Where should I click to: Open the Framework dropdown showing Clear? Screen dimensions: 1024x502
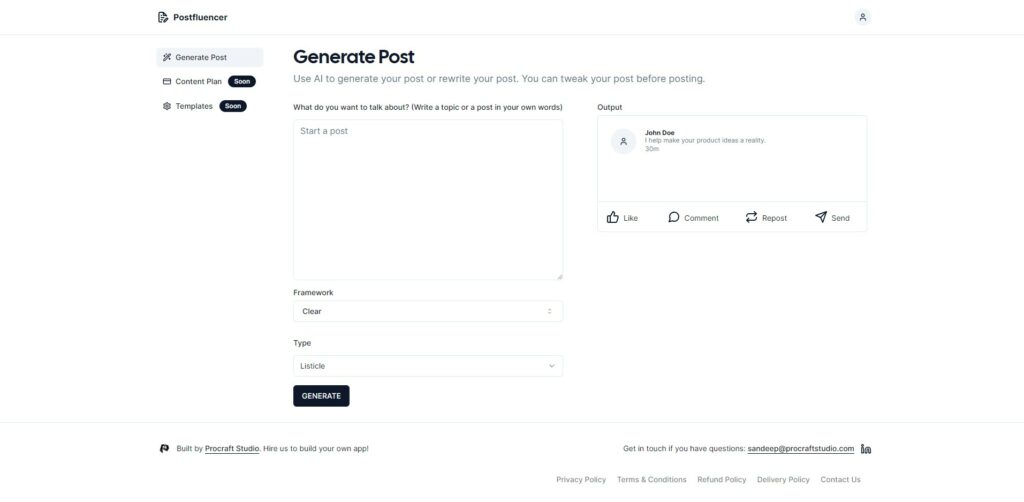coord(428,311)
